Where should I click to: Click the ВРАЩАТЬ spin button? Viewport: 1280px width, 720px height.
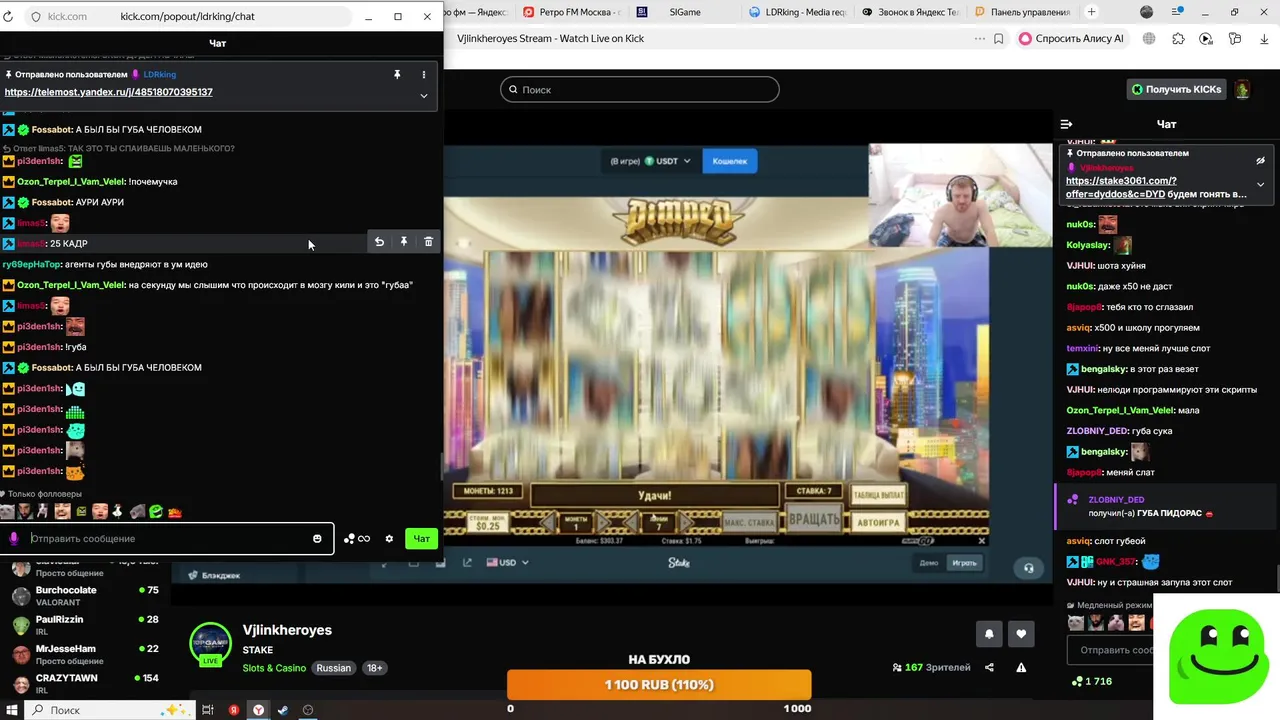[814, 520]
